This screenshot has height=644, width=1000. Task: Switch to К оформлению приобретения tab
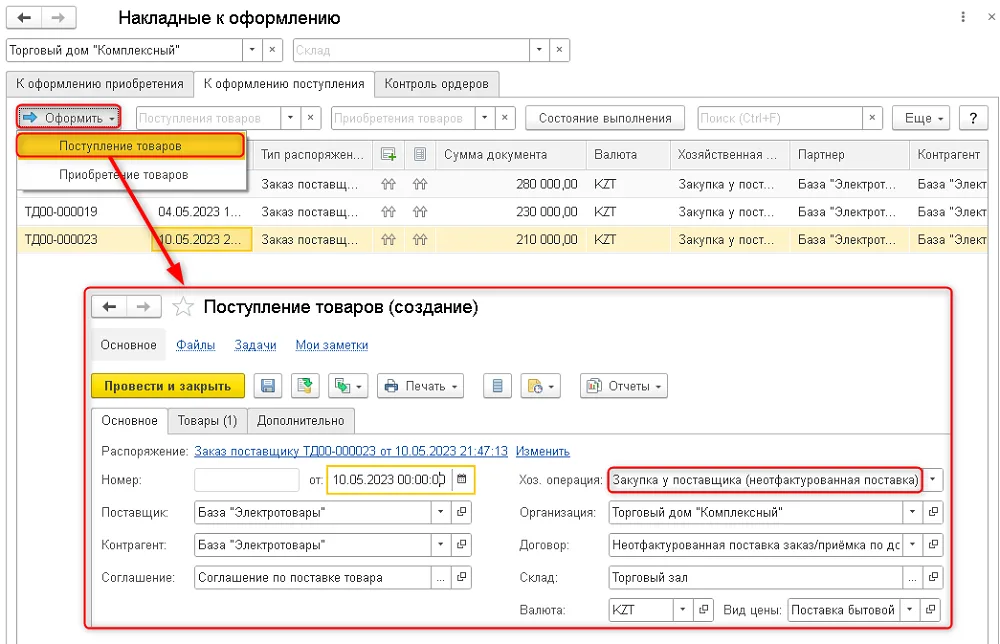coord(99,84)
